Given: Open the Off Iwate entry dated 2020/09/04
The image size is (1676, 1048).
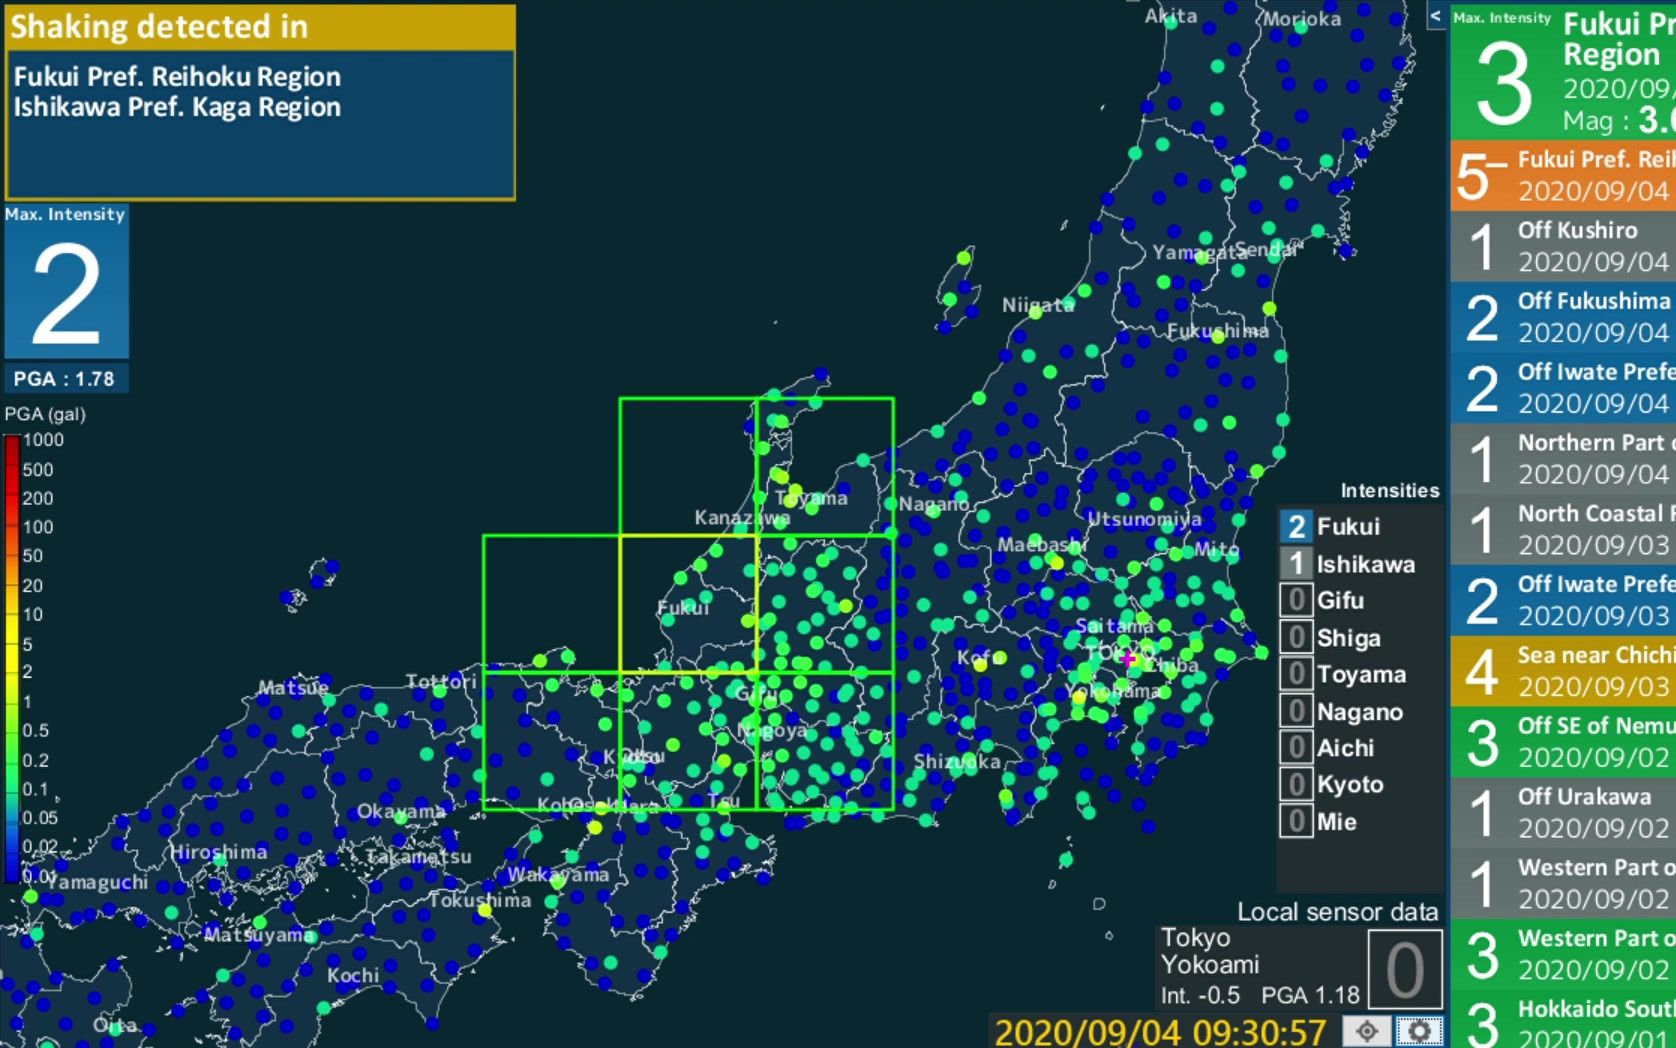Looking at the screenshot, I should (x=1563, y=388).
